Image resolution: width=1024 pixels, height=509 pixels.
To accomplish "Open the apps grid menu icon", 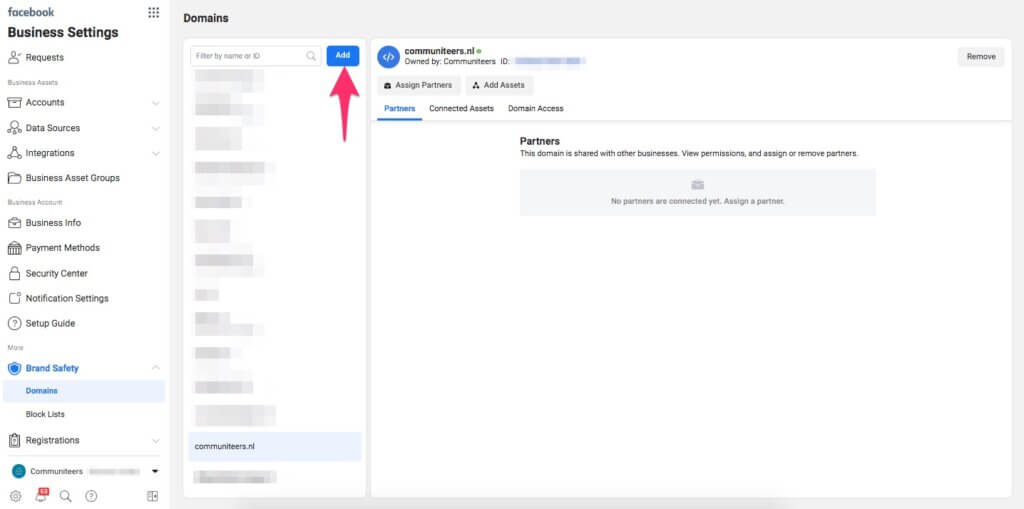I will (153, 12).
